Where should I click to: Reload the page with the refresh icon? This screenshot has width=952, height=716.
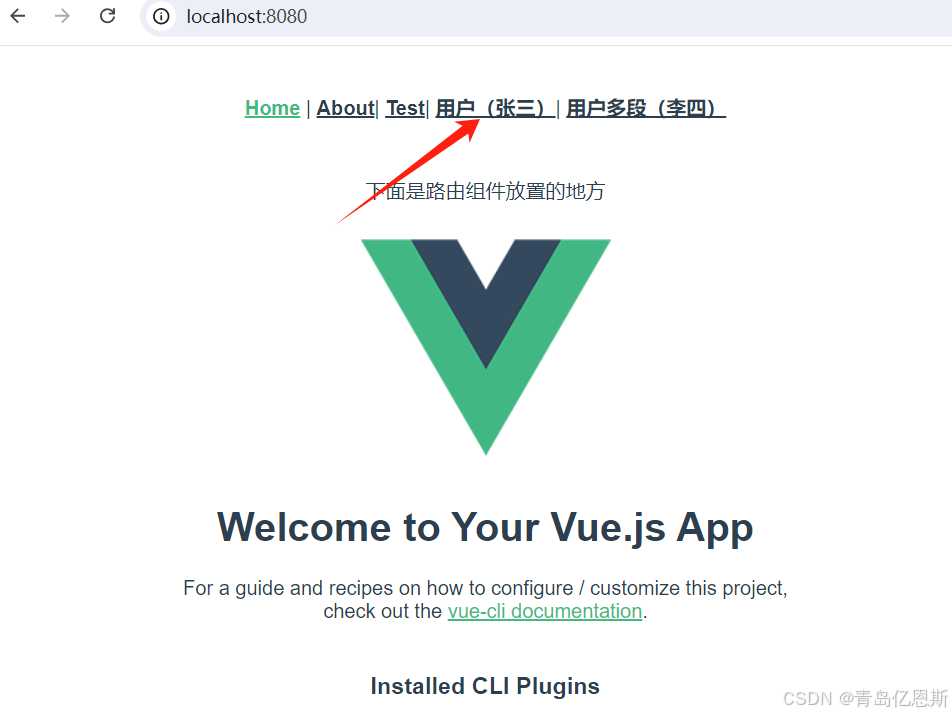point(107,16)
